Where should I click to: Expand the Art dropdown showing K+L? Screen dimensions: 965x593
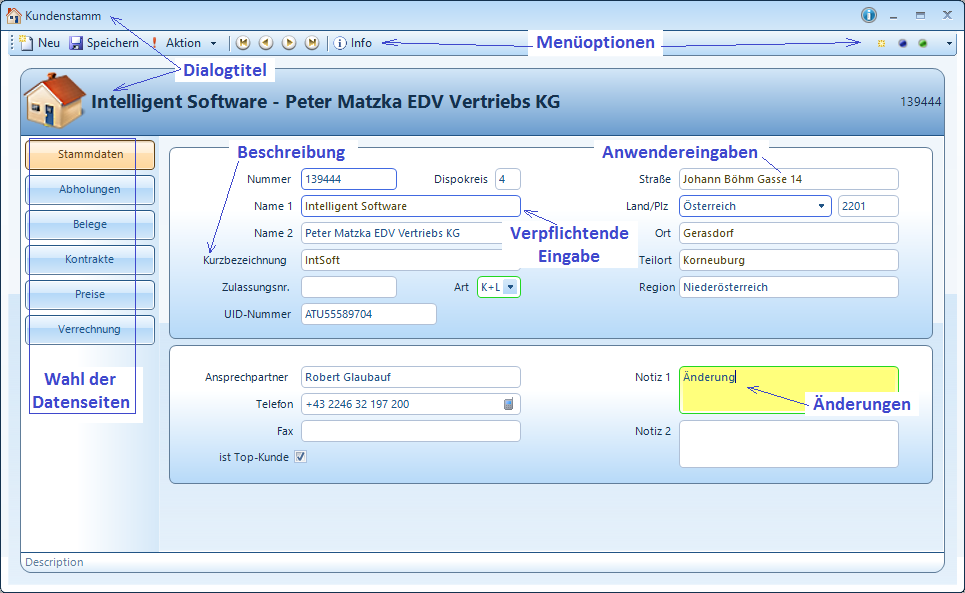(x=510, y=287)
